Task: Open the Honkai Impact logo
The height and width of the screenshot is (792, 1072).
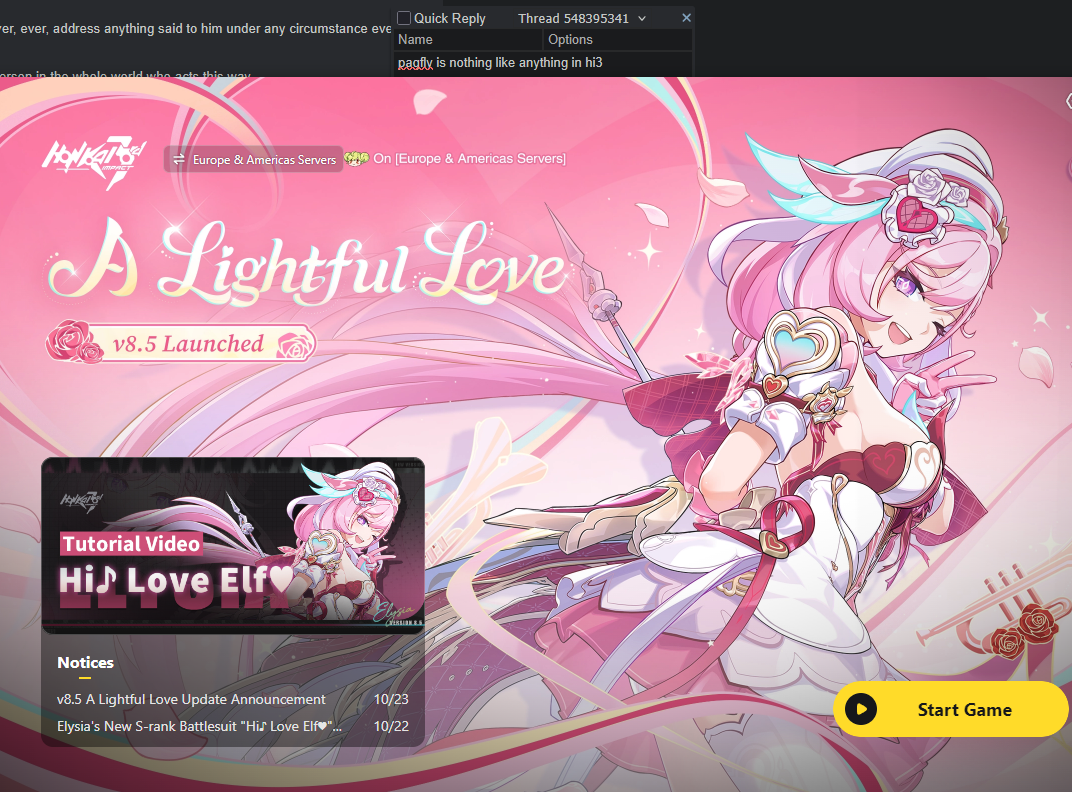Action: [94, 161]
